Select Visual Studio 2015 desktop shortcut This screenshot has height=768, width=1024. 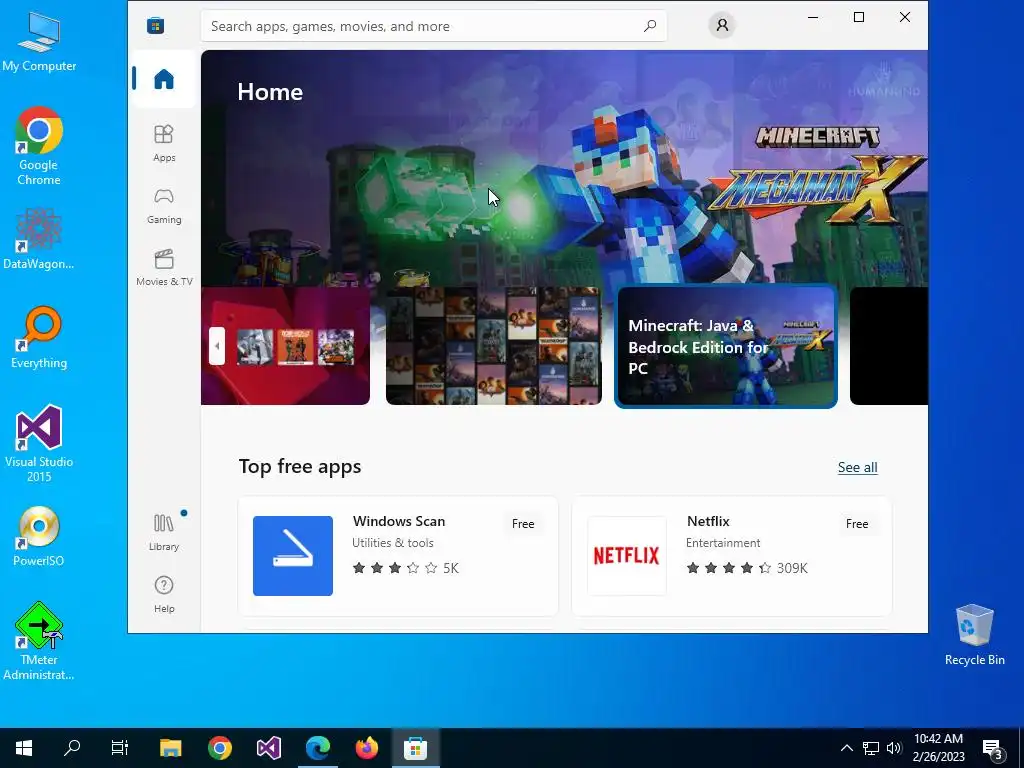[39, 444]
